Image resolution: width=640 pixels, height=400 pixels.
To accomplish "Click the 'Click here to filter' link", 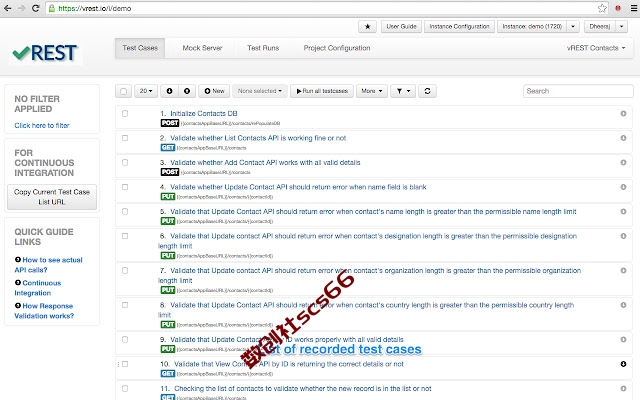I will tap(42, 125).
